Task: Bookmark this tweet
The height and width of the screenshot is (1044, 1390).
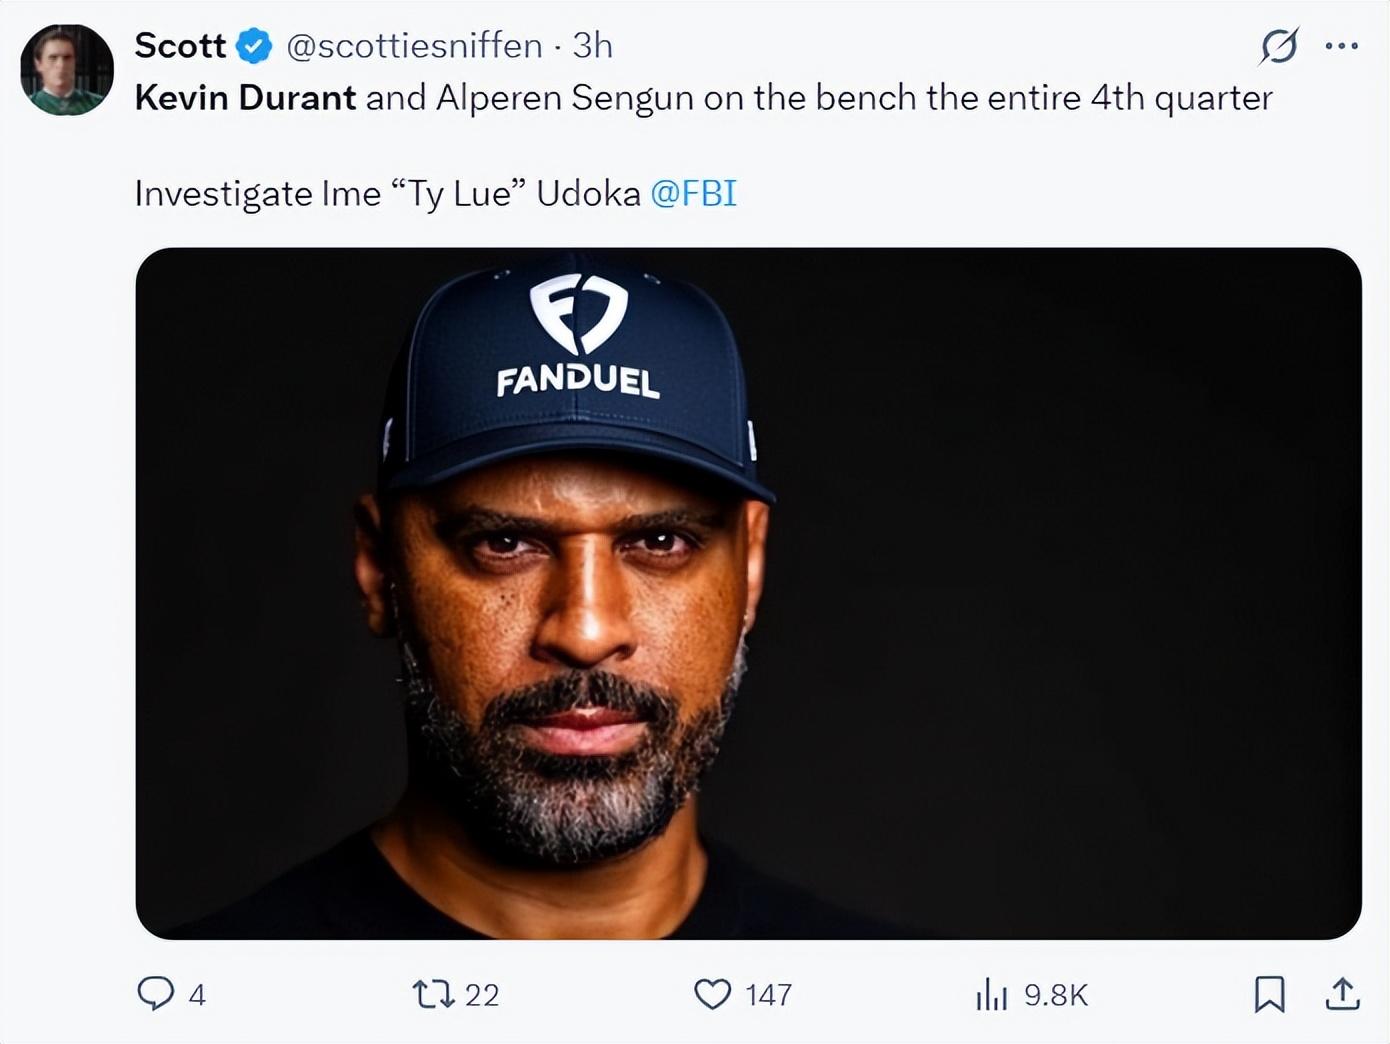Action: [1269, 994]
